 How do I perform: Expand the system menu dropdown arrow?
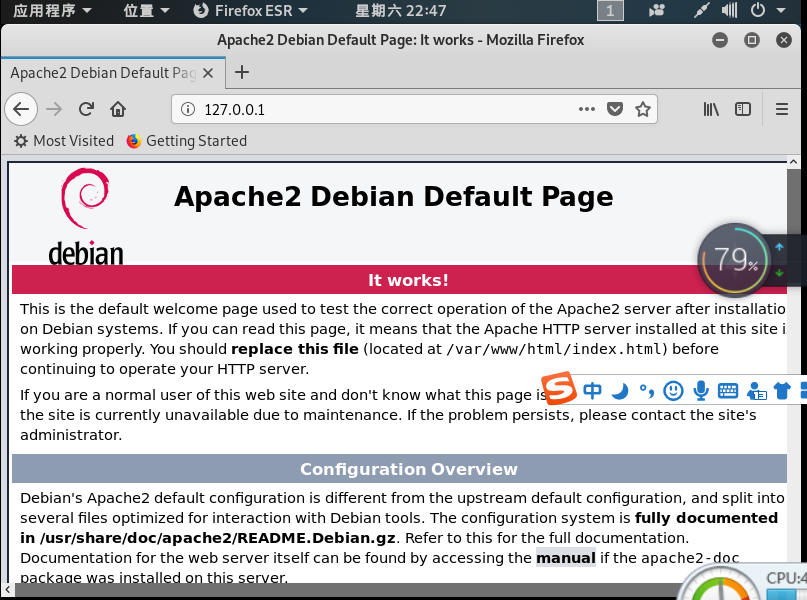point(781,10)
